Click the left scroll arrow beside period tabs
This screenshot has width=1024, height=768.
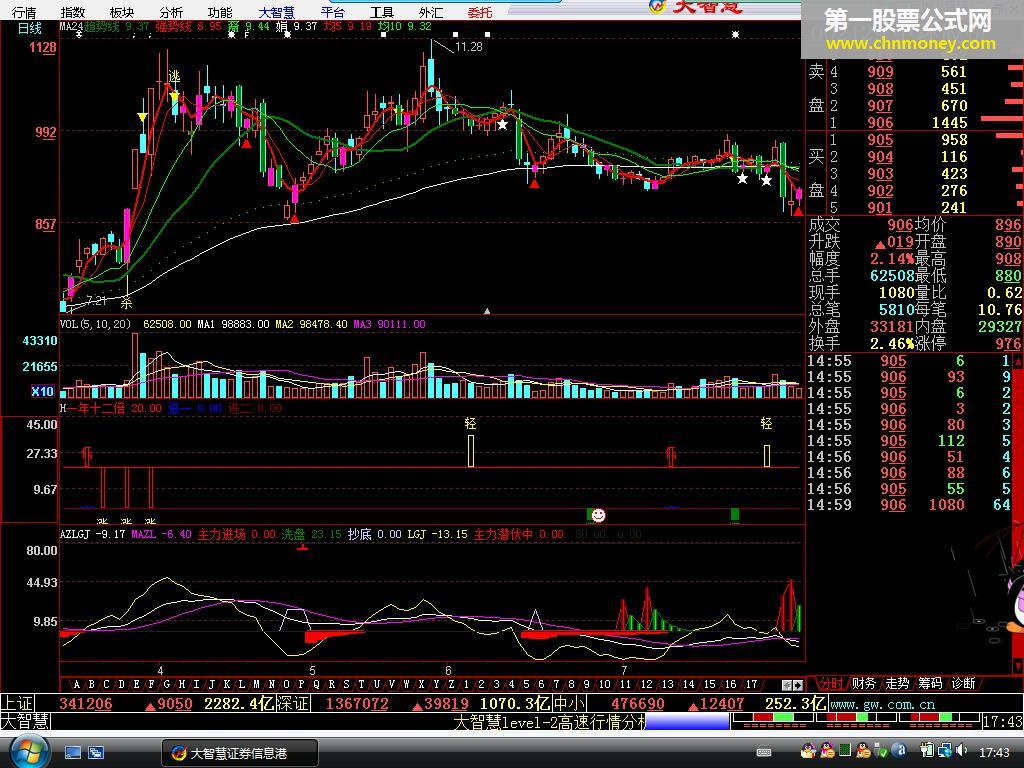coord(787,685)
